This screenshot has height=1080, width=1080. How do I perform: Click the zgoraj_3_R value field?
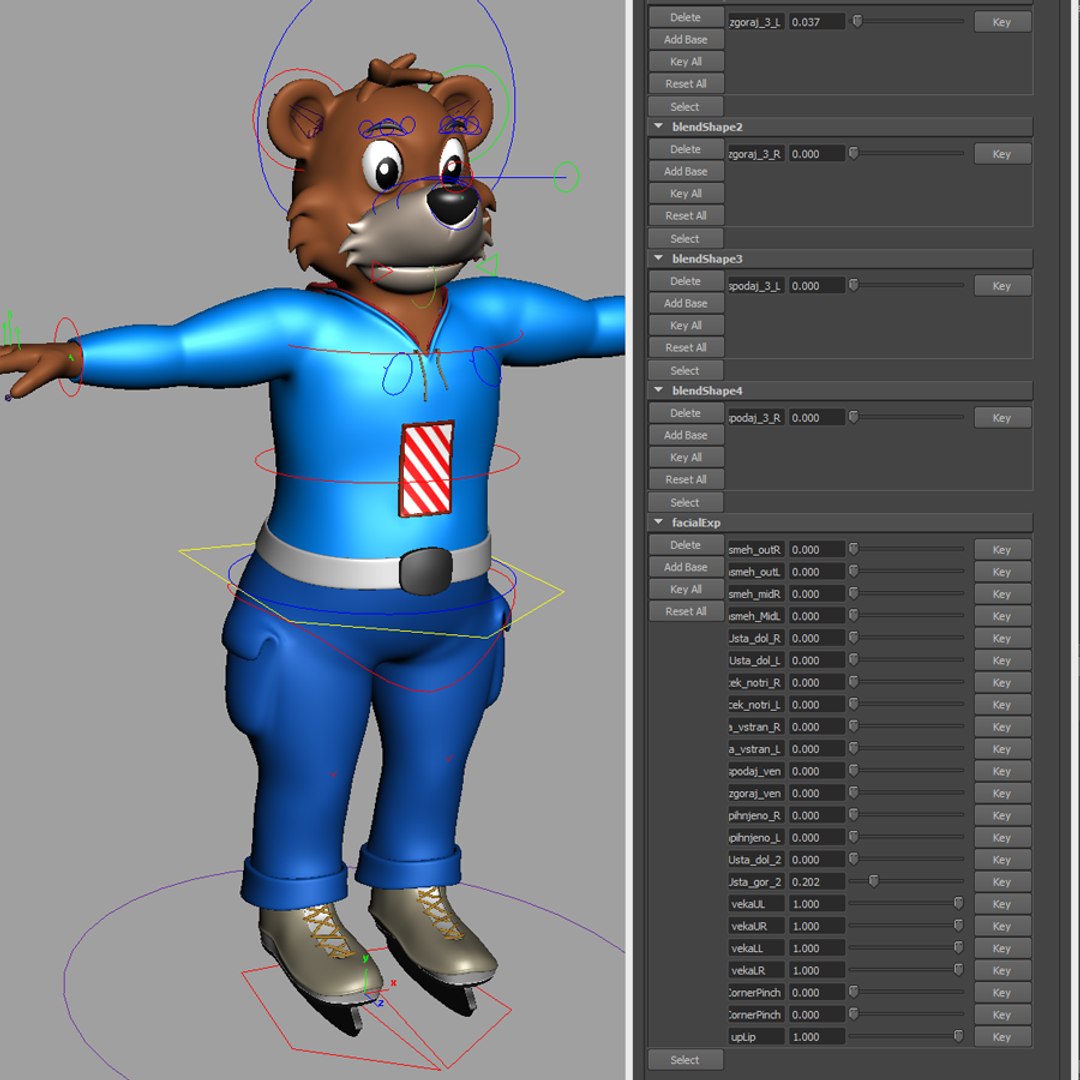click(x=817, y=154)
